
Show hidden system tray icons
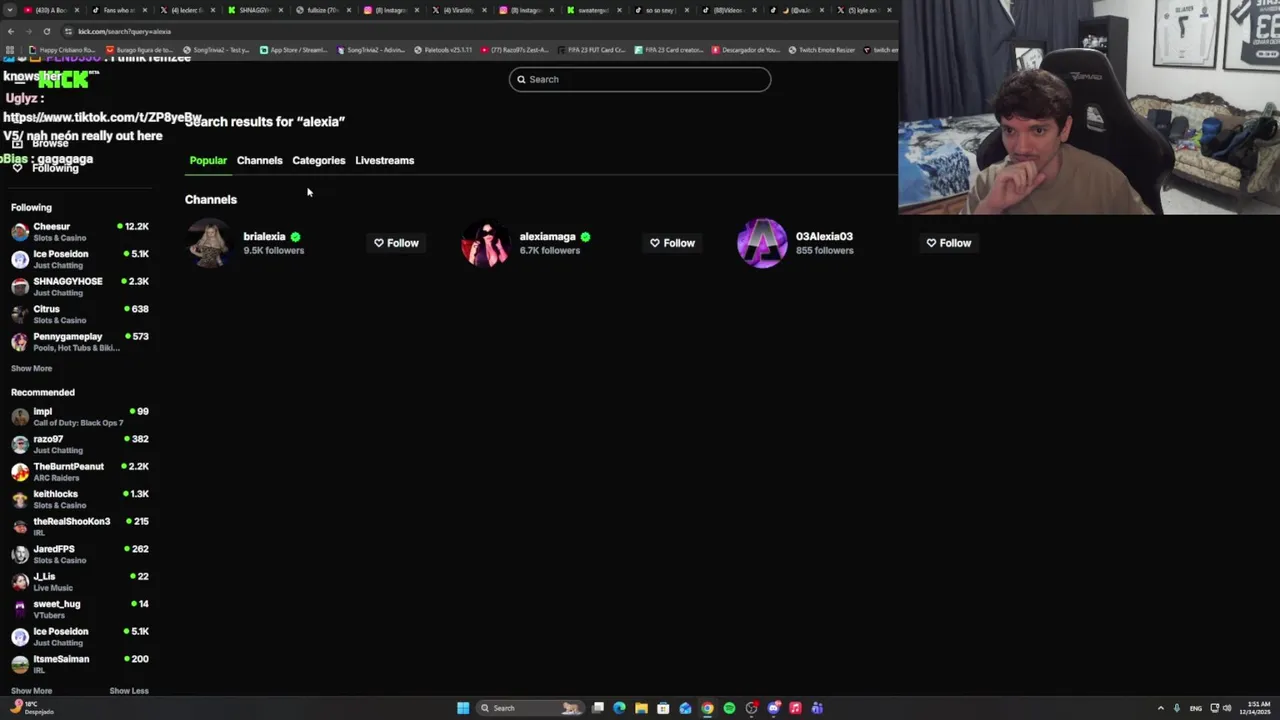pos(1161,708)
